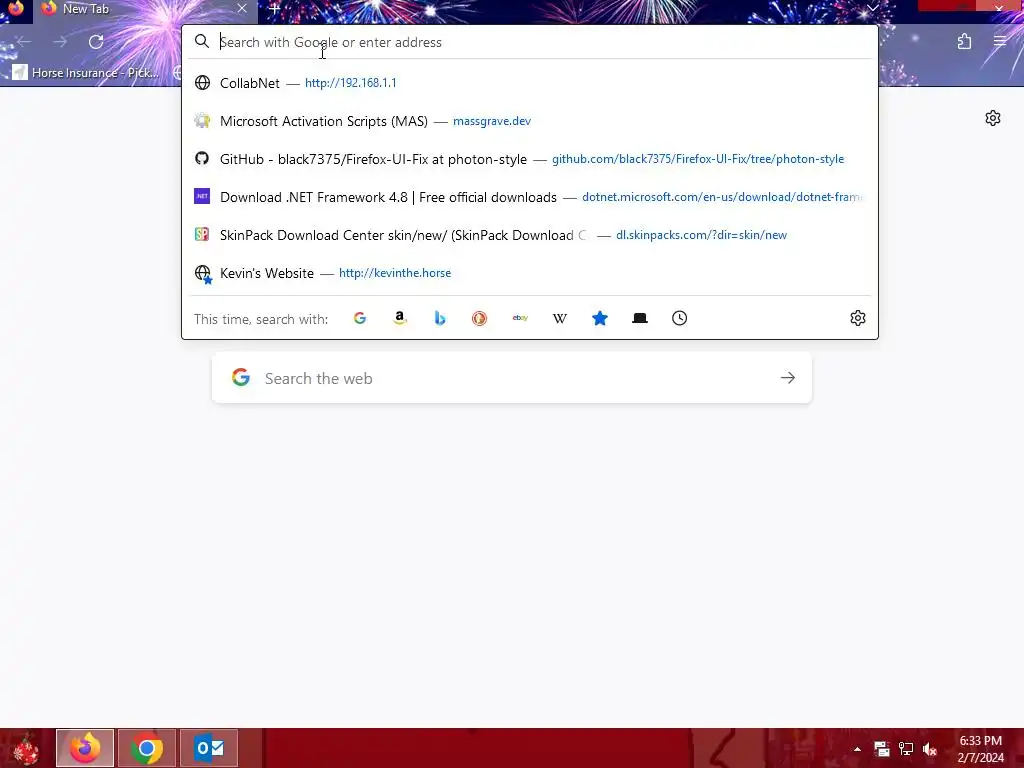The width and height of the screenshot is (1024, 768).
Task: Open Outlook from taskbar
Action: coord(209,748)
